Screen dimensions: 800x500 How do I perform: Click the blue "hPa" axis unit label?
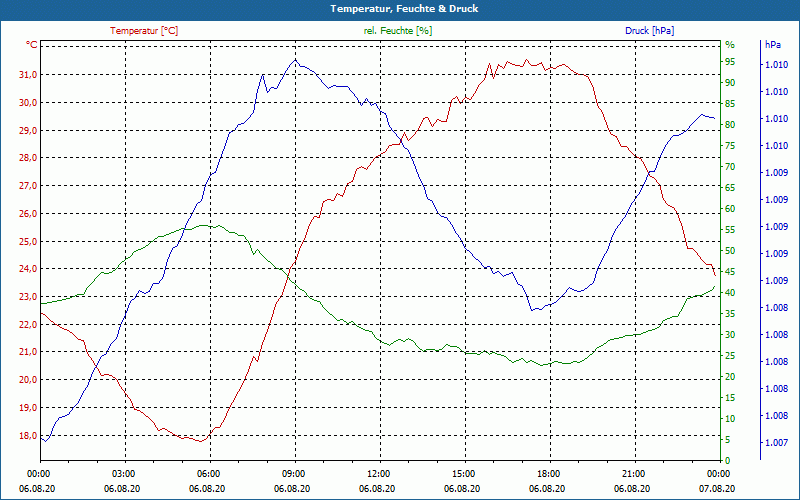772,45
